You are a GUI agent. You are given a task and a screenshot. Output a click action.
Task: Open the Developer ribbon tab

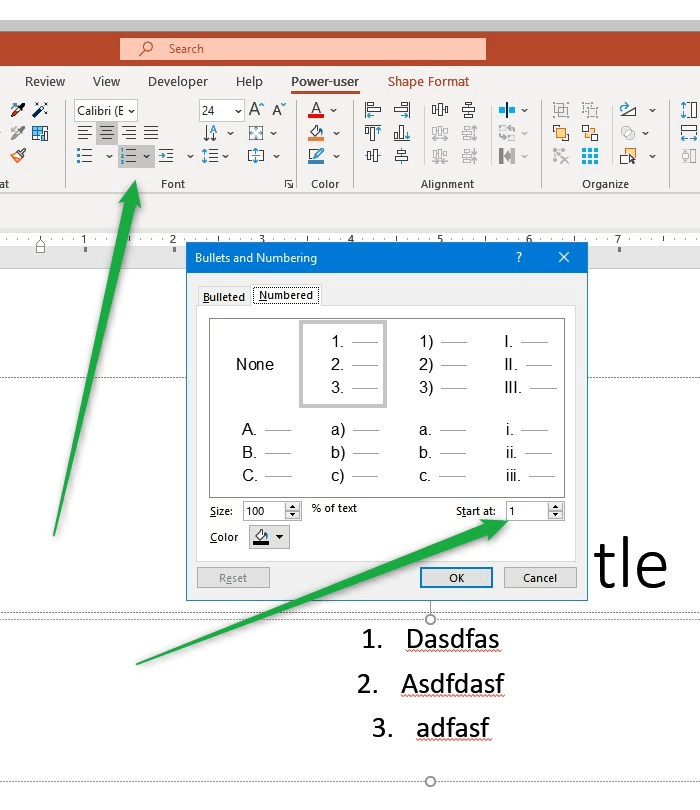coord(178,82)
